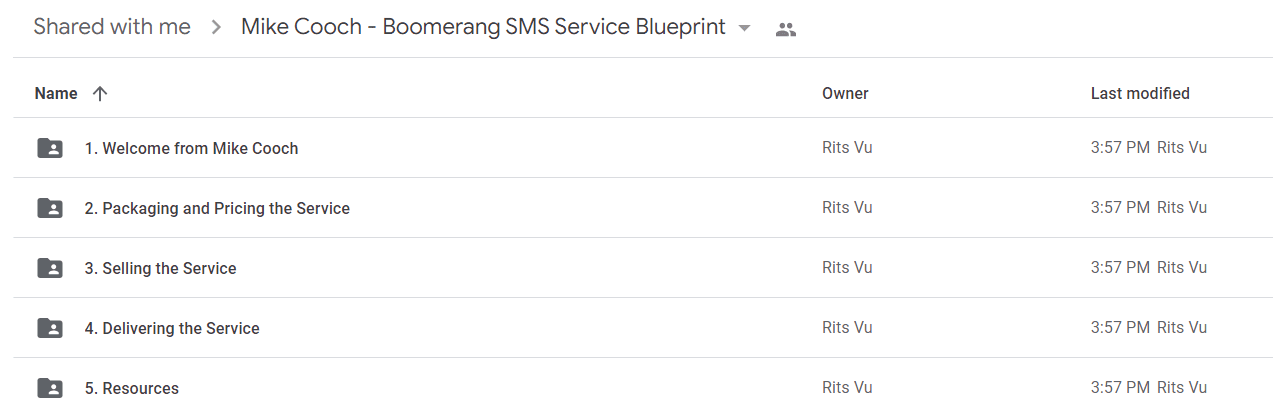Select the 5. Resources folder name
Image resolution: width=1273 pixels, height=409 pixels.
click(x=132, y=388)
